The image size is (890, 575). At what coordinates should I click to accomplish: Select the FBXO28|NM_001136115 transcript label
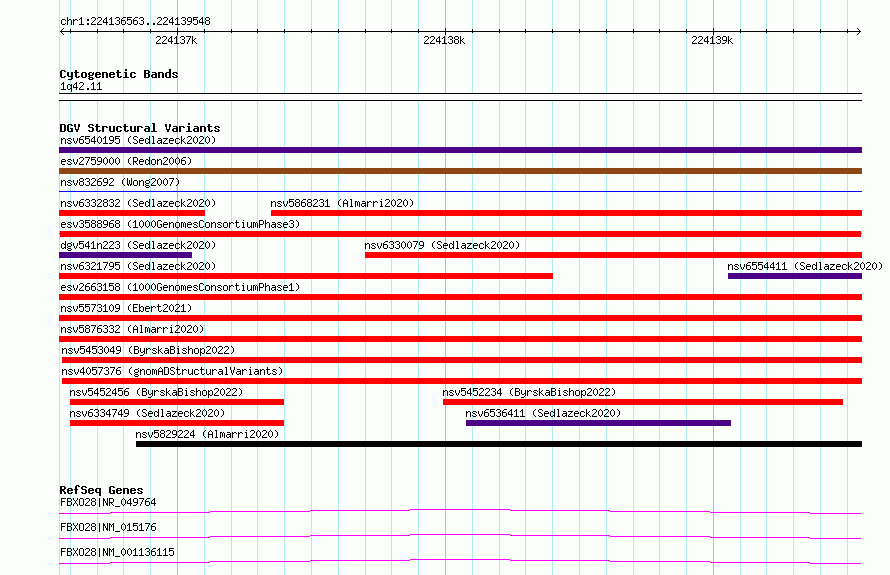[x=117, y=552]
